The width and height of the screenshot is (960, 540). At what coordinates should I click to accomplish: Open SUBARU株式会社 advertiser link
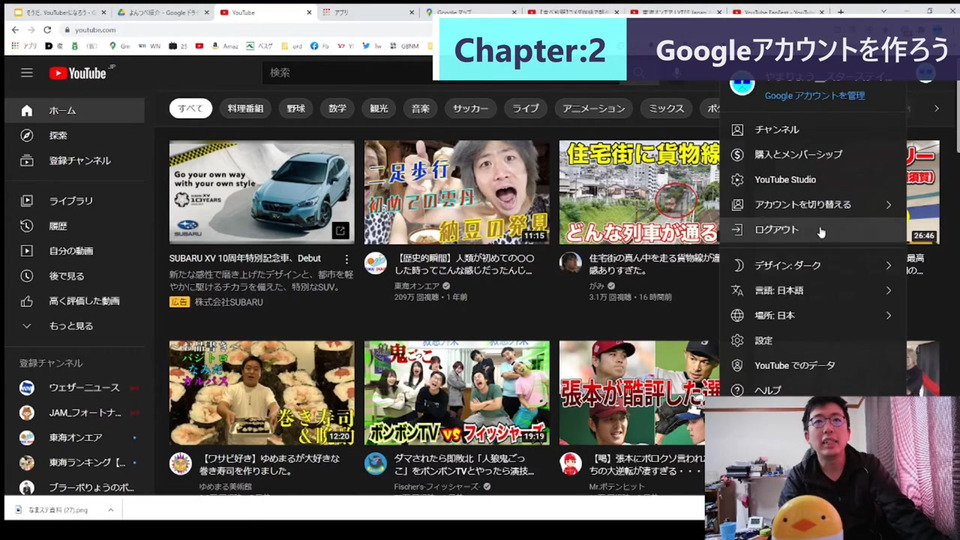[x=229, y=302]
